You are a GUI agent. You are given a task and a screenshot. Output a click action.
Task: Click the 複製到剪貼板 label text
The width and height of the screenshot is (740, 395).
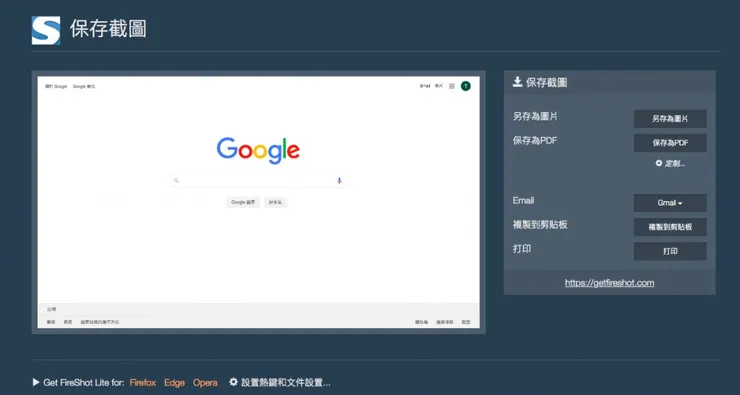540,225
